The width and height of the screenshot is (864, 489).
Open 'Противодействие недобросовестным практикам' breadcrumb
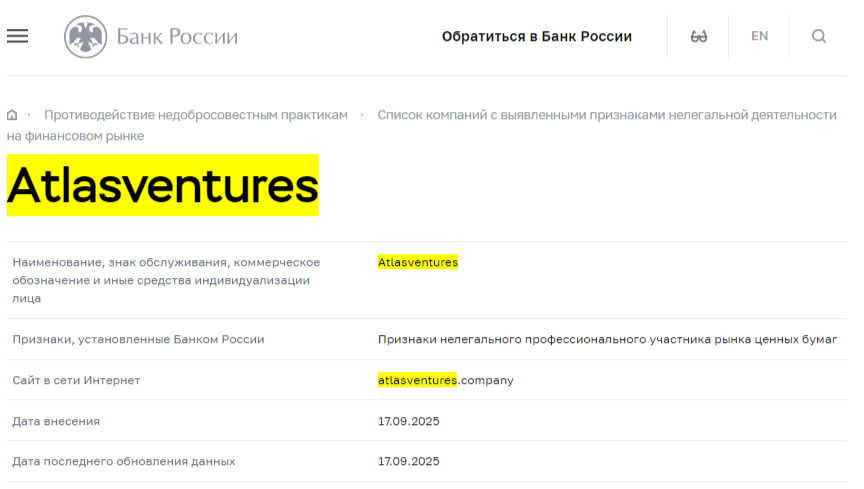point(196,115)
